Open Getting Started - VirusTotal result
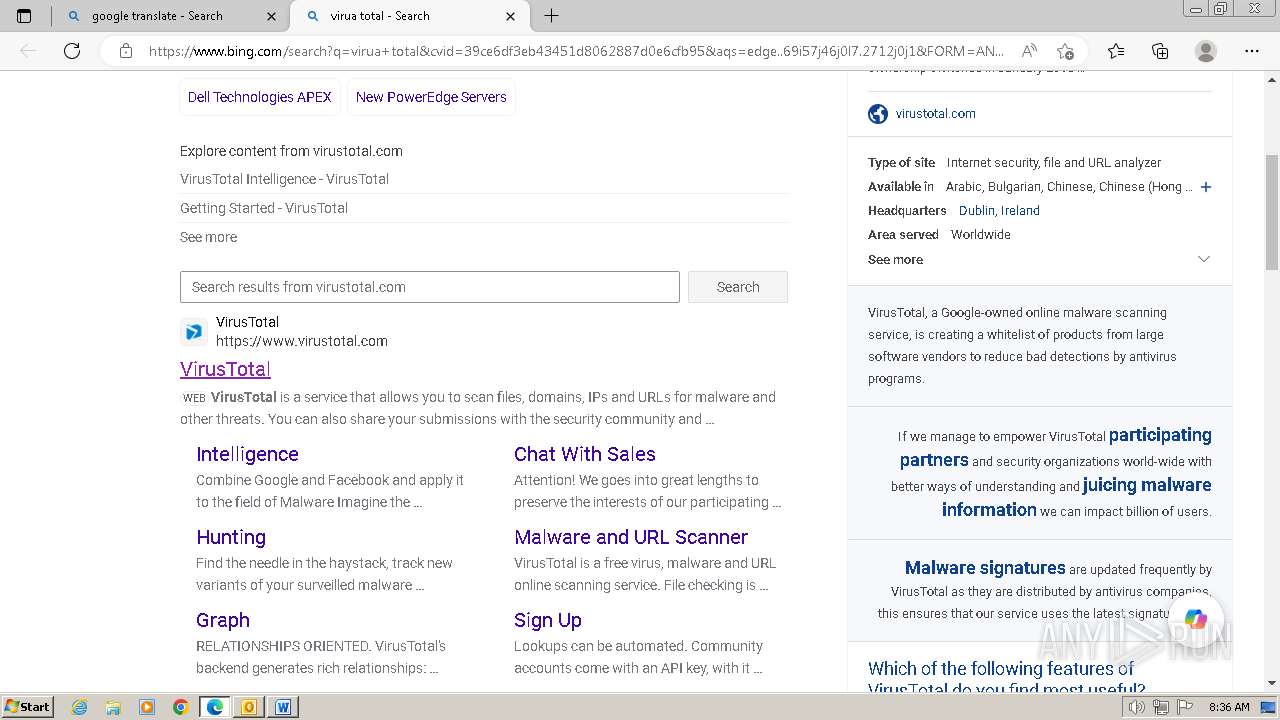1280x720 pixels. coord(264,208)
